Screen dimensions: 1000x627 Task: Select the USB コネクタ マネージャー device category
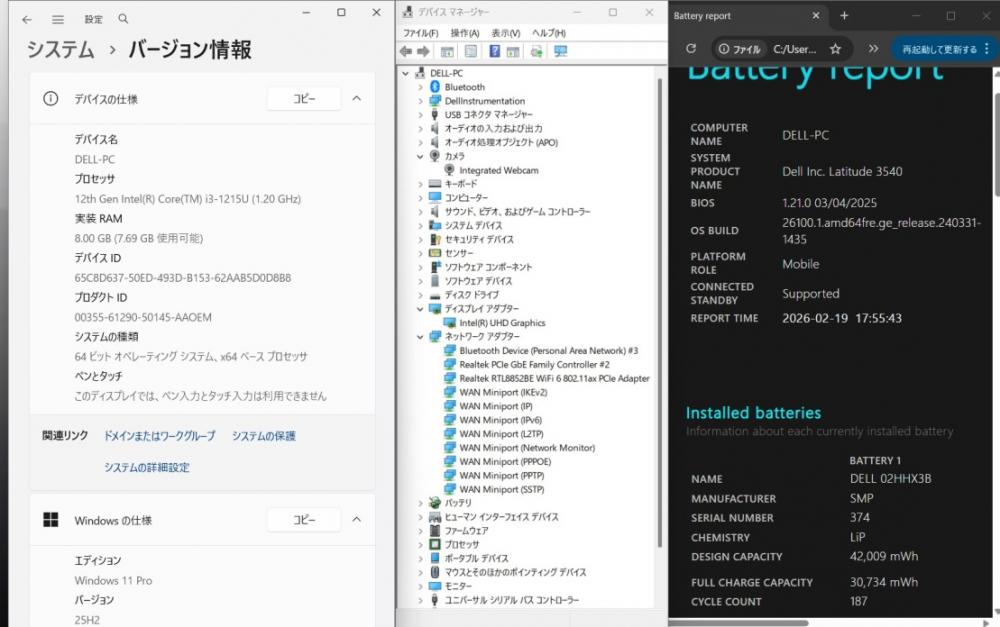[x=488, y=115]
